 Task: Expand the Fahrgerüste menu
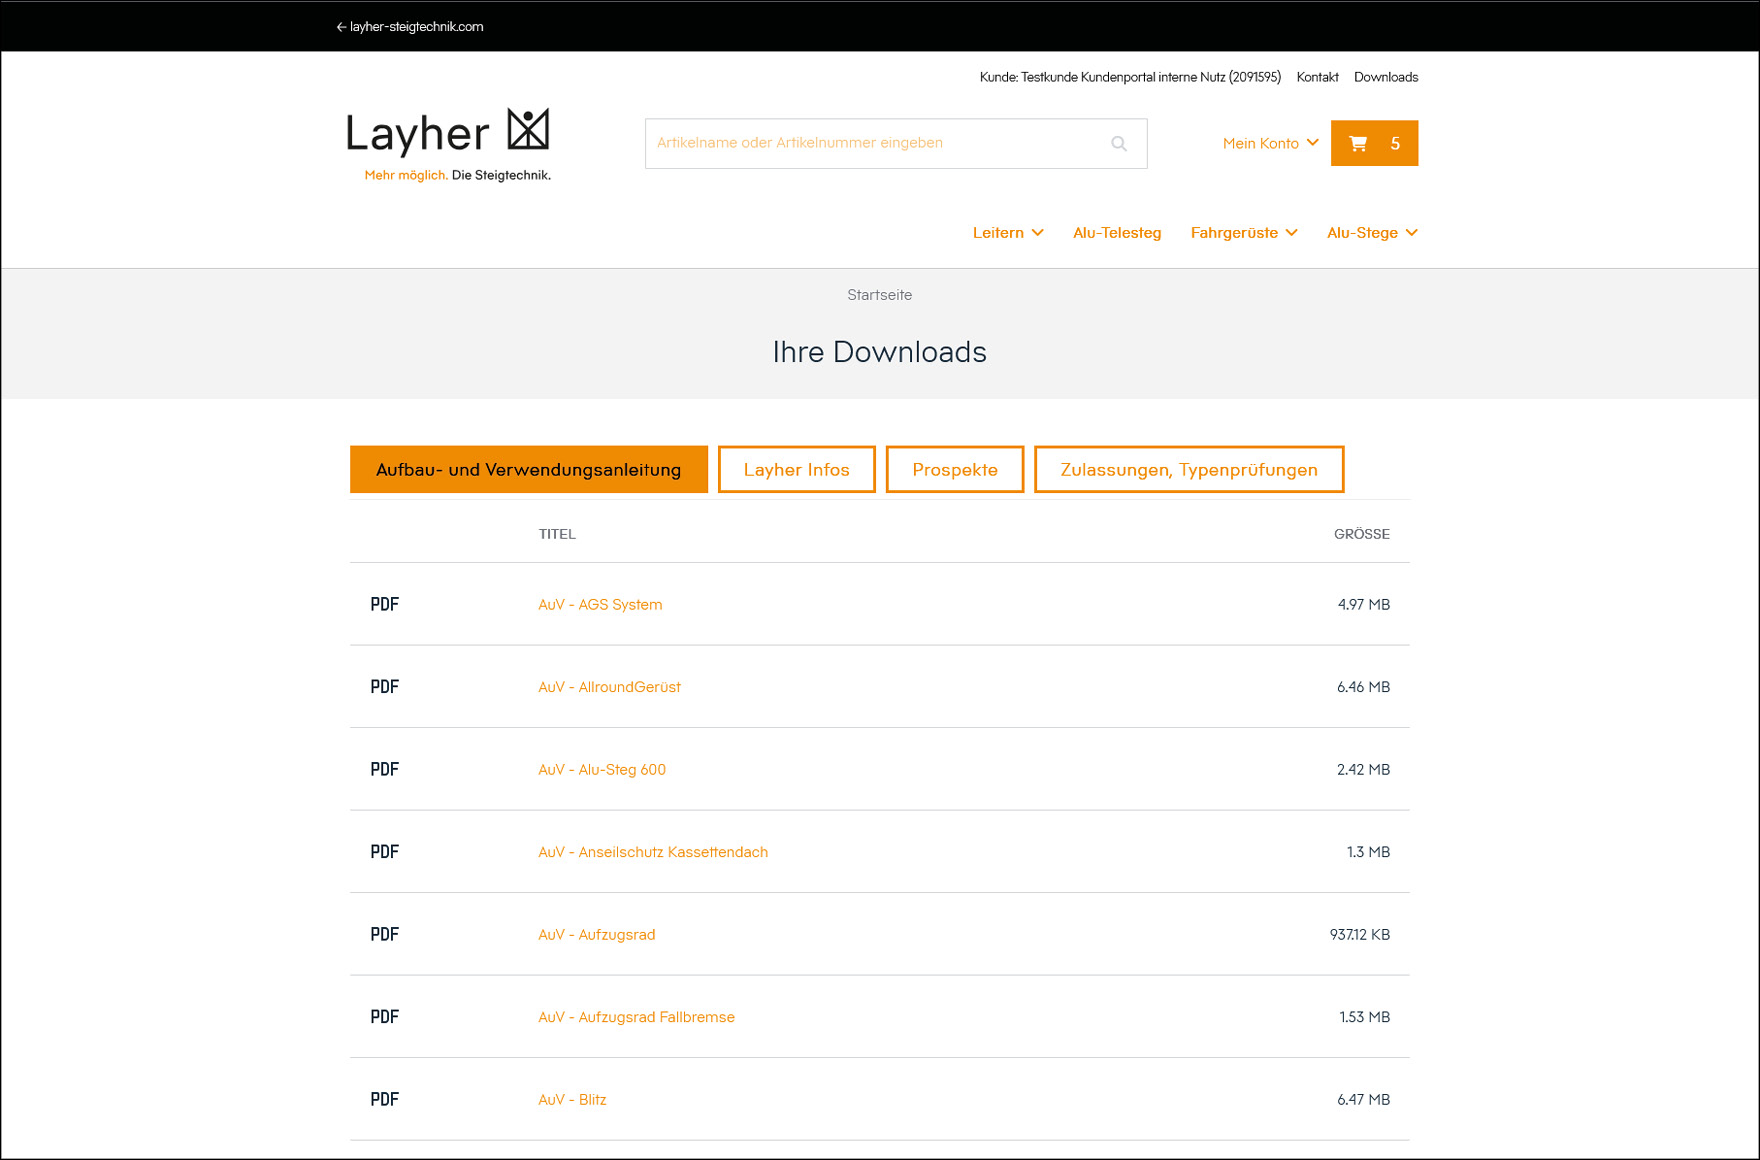coord(1243,233)
